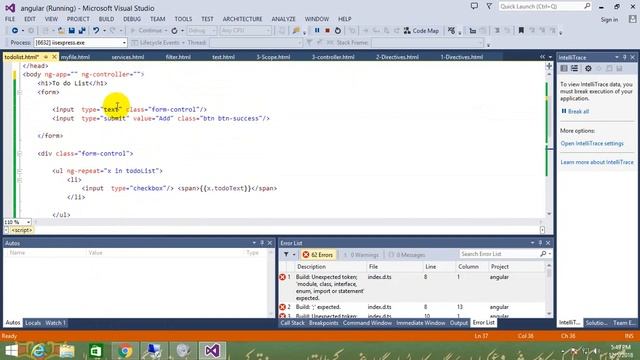Open the Debug configuration dropdown
Screen dimensions: 640x360
click(x=202, y=31)
